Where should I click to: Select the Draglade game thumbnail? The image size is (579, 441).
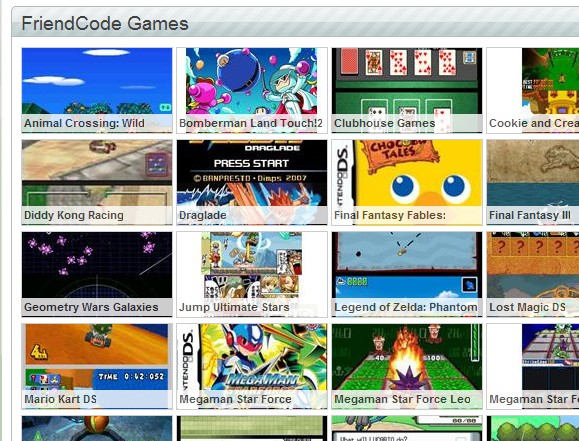pyautogui.click(x=252, y=182)
